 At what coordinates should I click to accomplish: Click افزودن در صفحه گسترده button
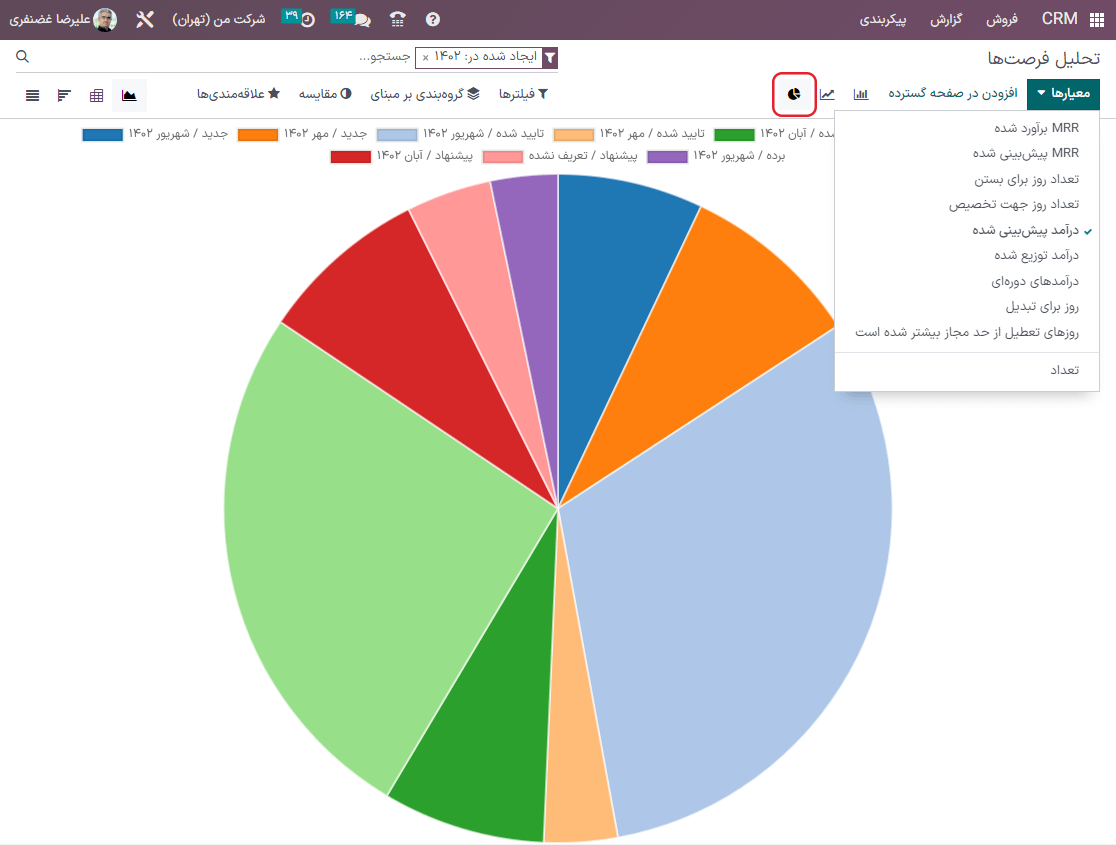[953, 93]
